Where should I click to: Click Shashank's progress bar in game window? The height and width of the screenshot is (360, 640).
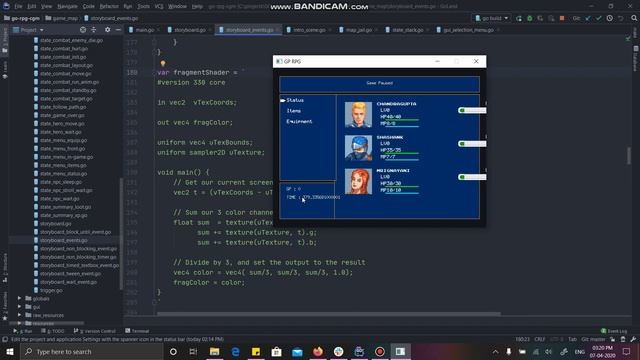click(472, 144)
